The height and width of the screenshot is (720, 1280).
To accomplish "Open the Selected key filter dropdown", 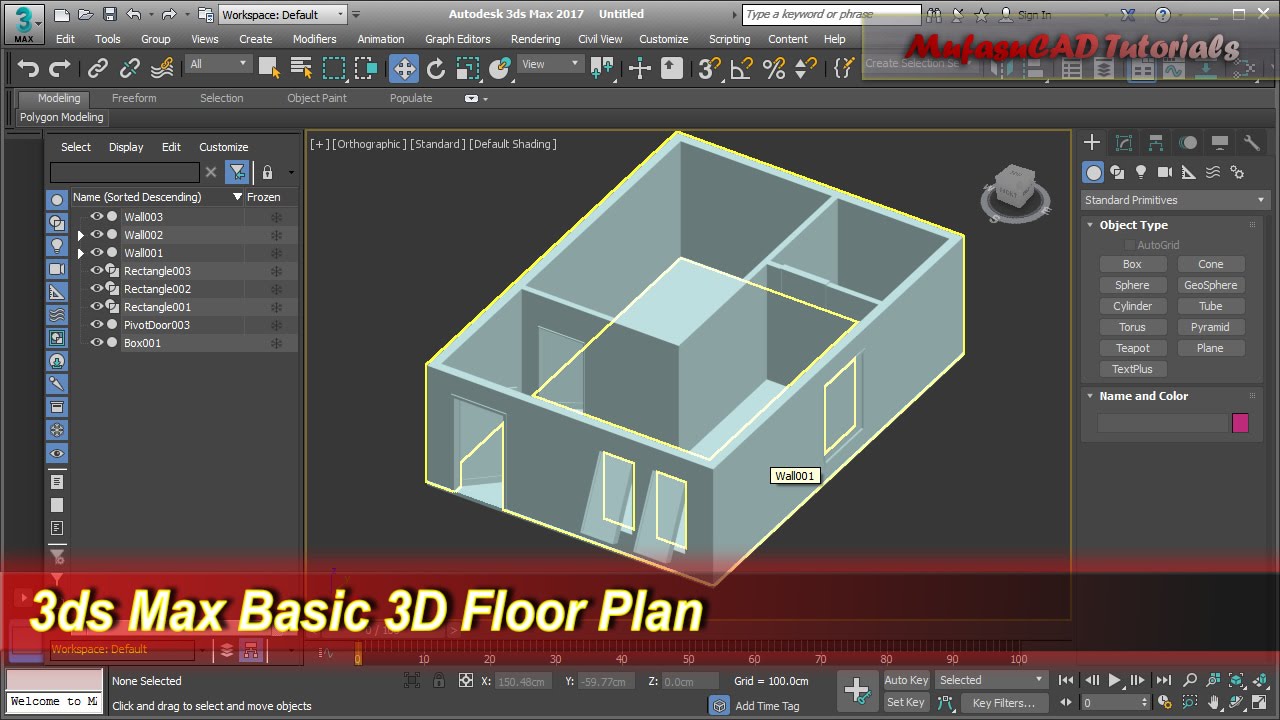I will pos(991,680).
